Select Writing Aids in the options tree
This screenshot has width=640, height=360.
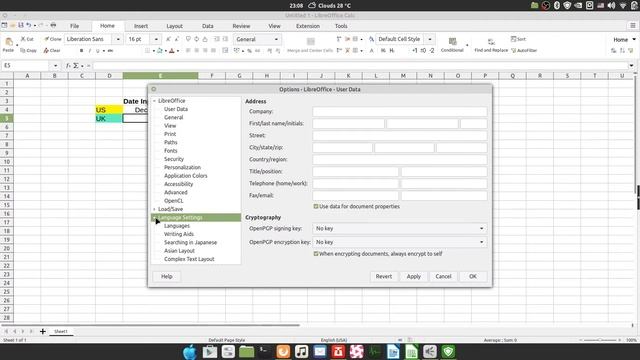click(179, 234)
